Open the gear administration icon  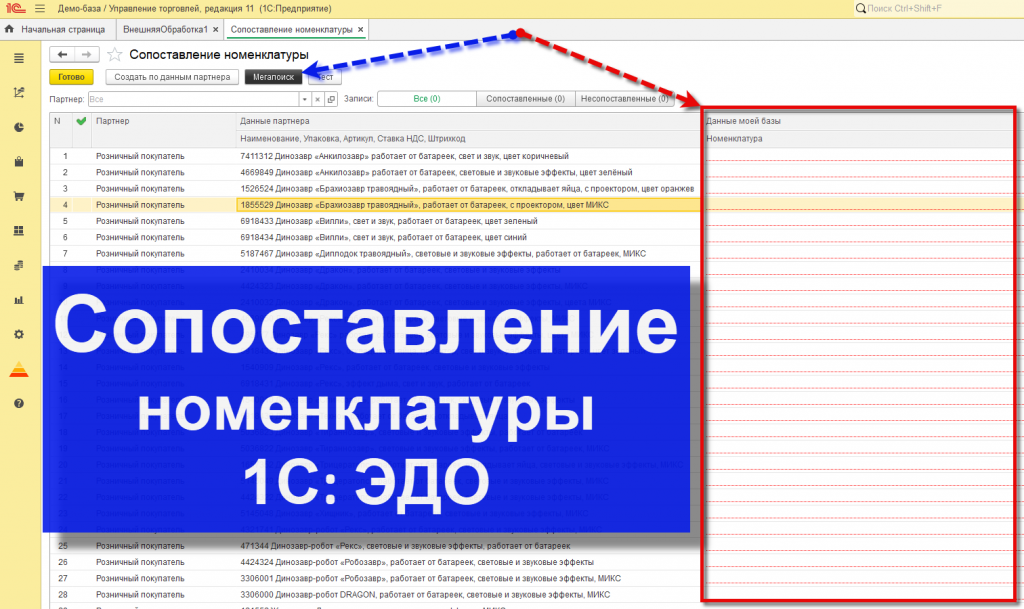point(19,334)
